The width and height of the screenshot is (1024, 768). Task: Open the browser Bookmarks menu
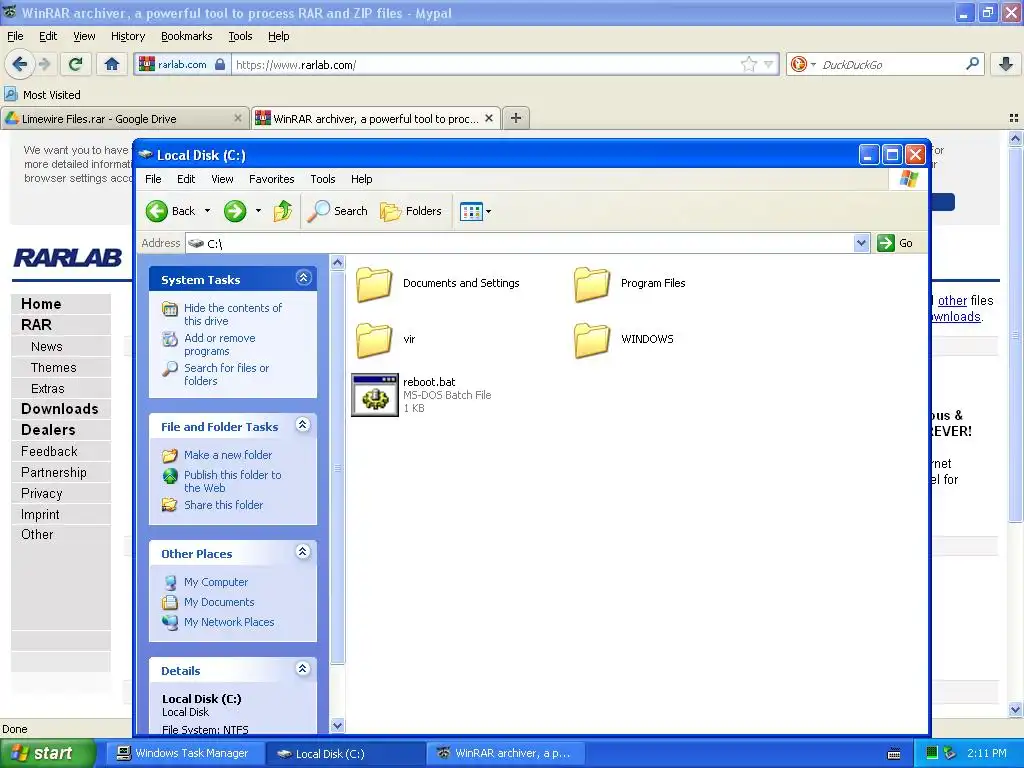click(187, 37)
